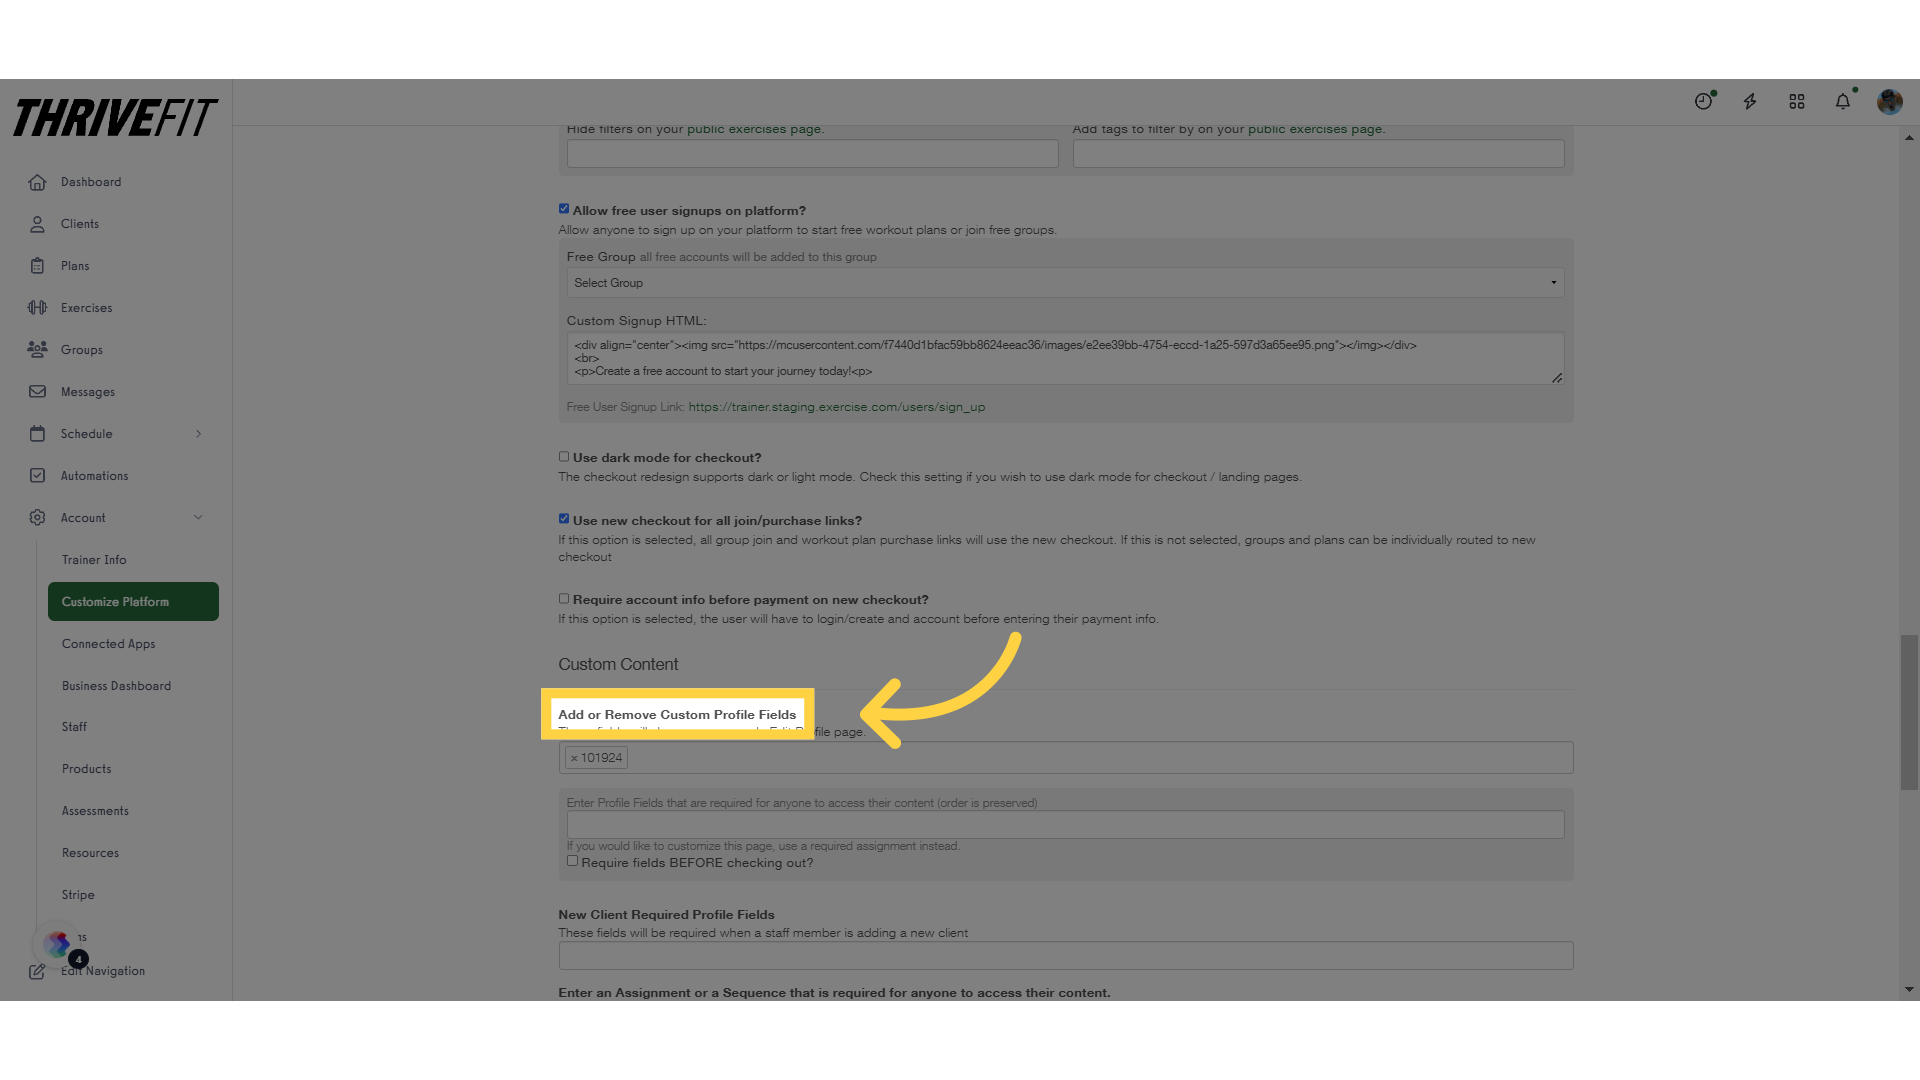Open the Free Group Select Group dropdown
This screenshot has width=1920, height=1080.
[x=1065, y=282]
